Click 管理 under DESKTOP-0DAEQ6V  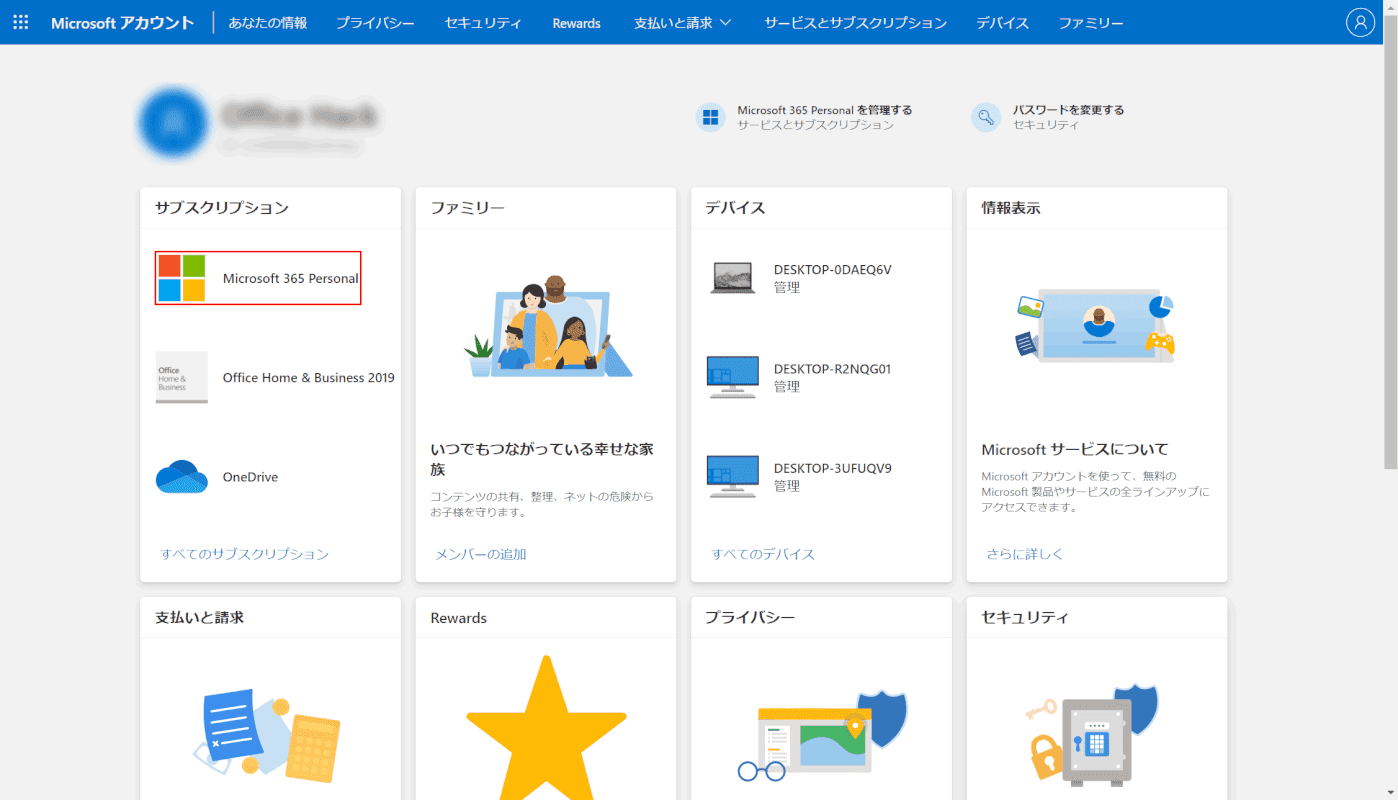[787, 287]
